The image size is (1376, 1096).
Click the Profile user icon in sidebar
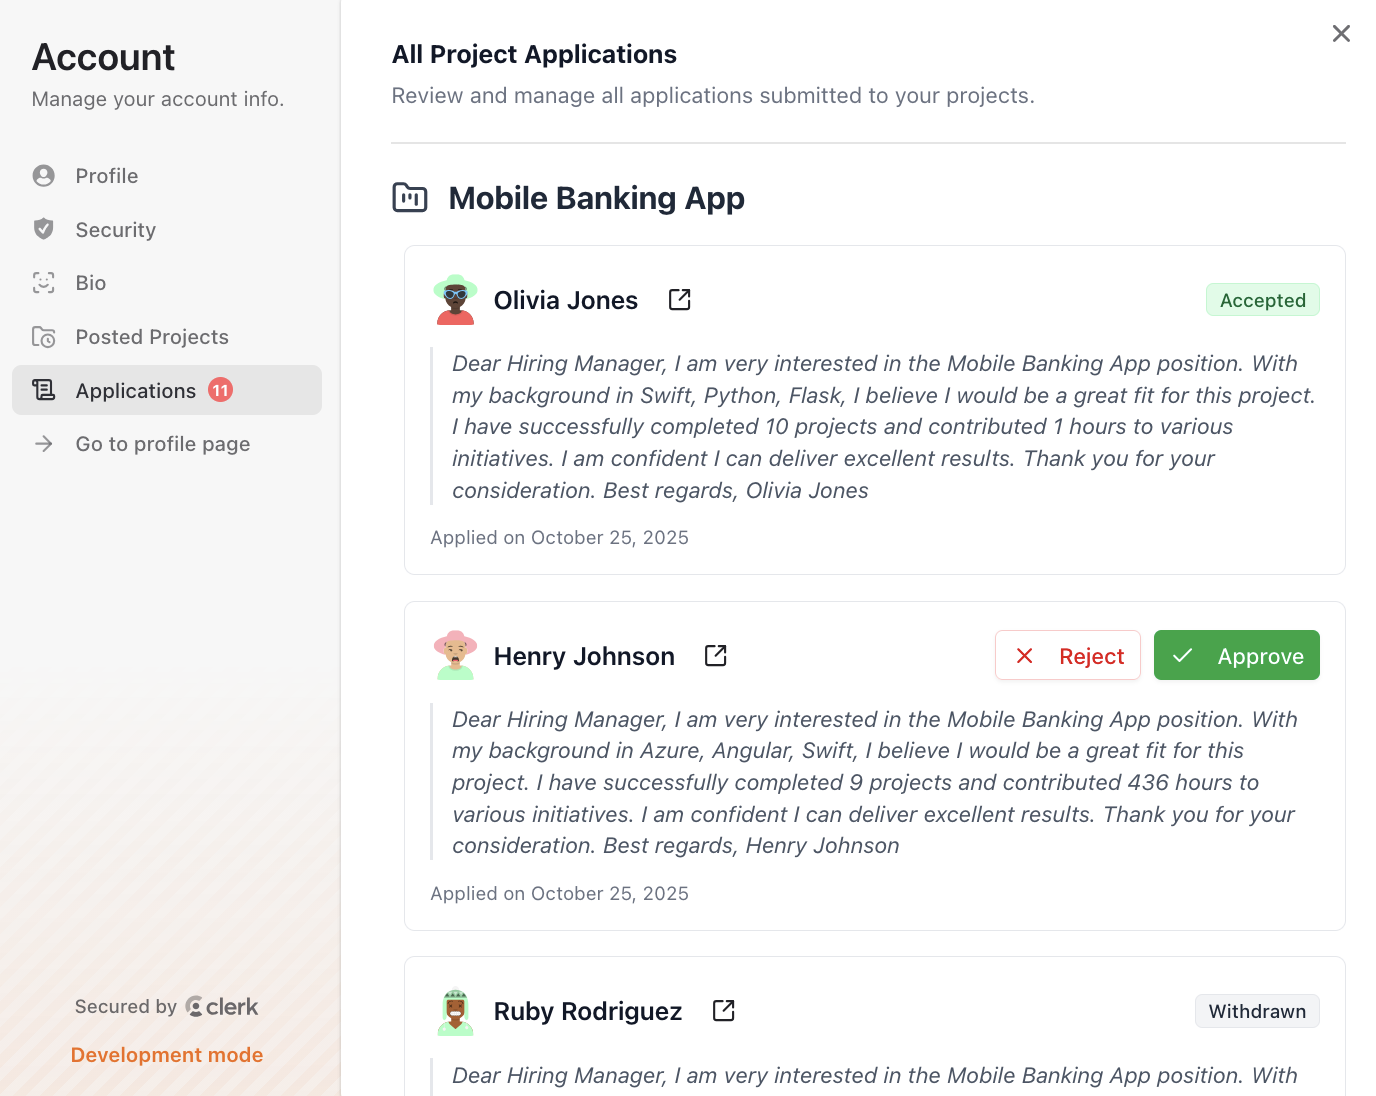[x=44, y=176]
